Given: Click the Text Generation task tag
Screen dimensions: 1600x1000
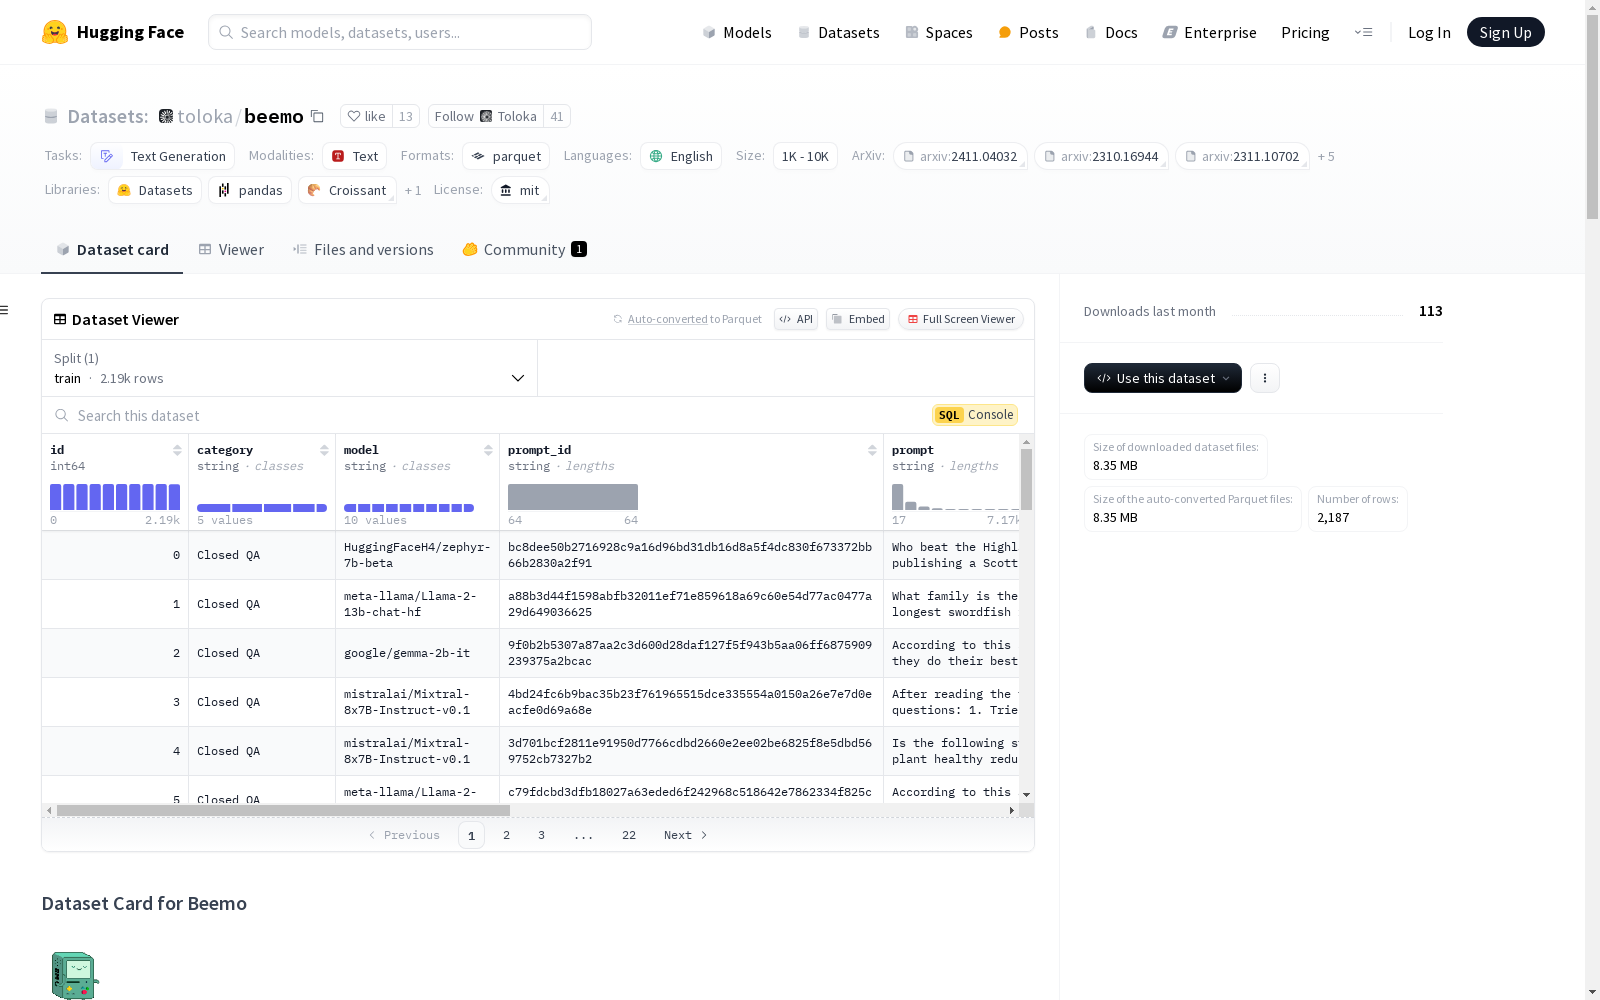Looking at the screenshot, I should click(x=163, y=157).
